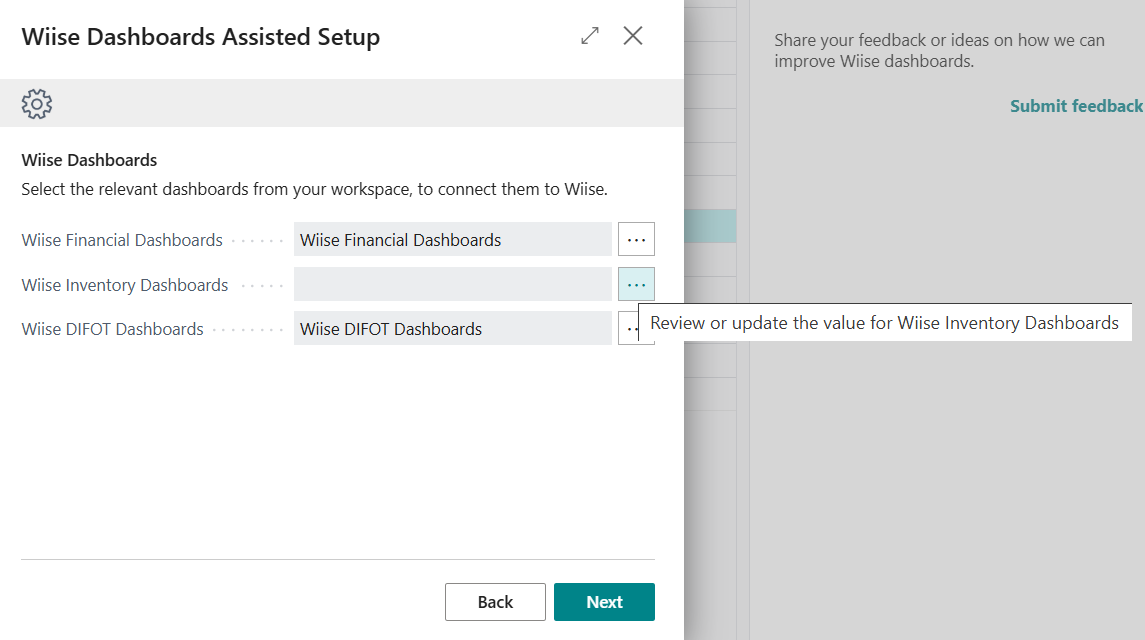1145x640 pixels.
Task: Click the Wiise DIFOT Dashboards input field
Action: (453, 329)
